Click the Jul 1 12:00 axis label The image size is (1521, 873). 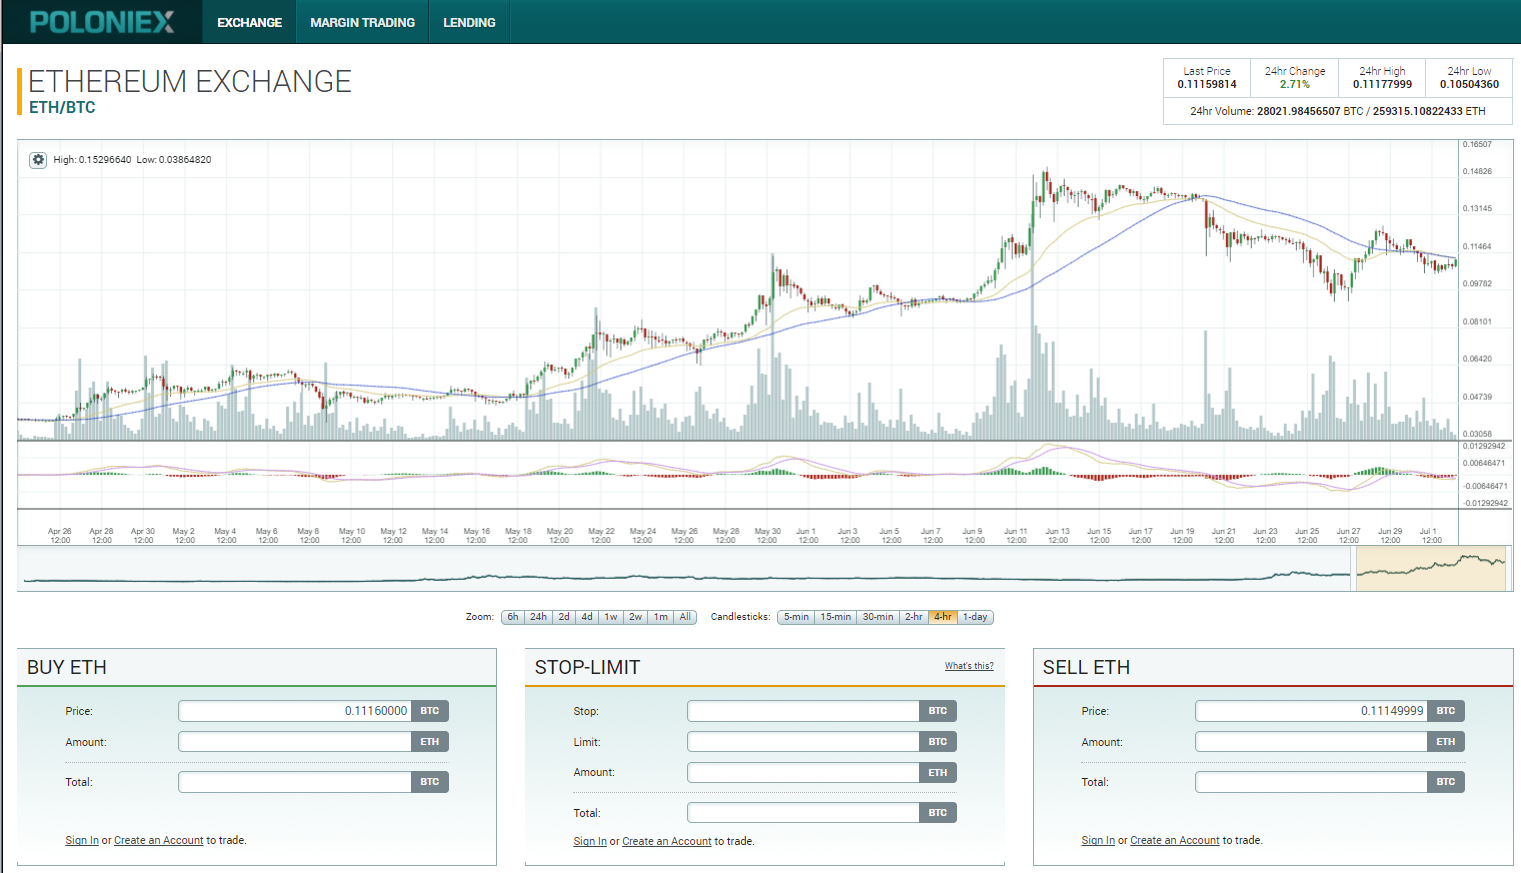[x=1431, y=536]
